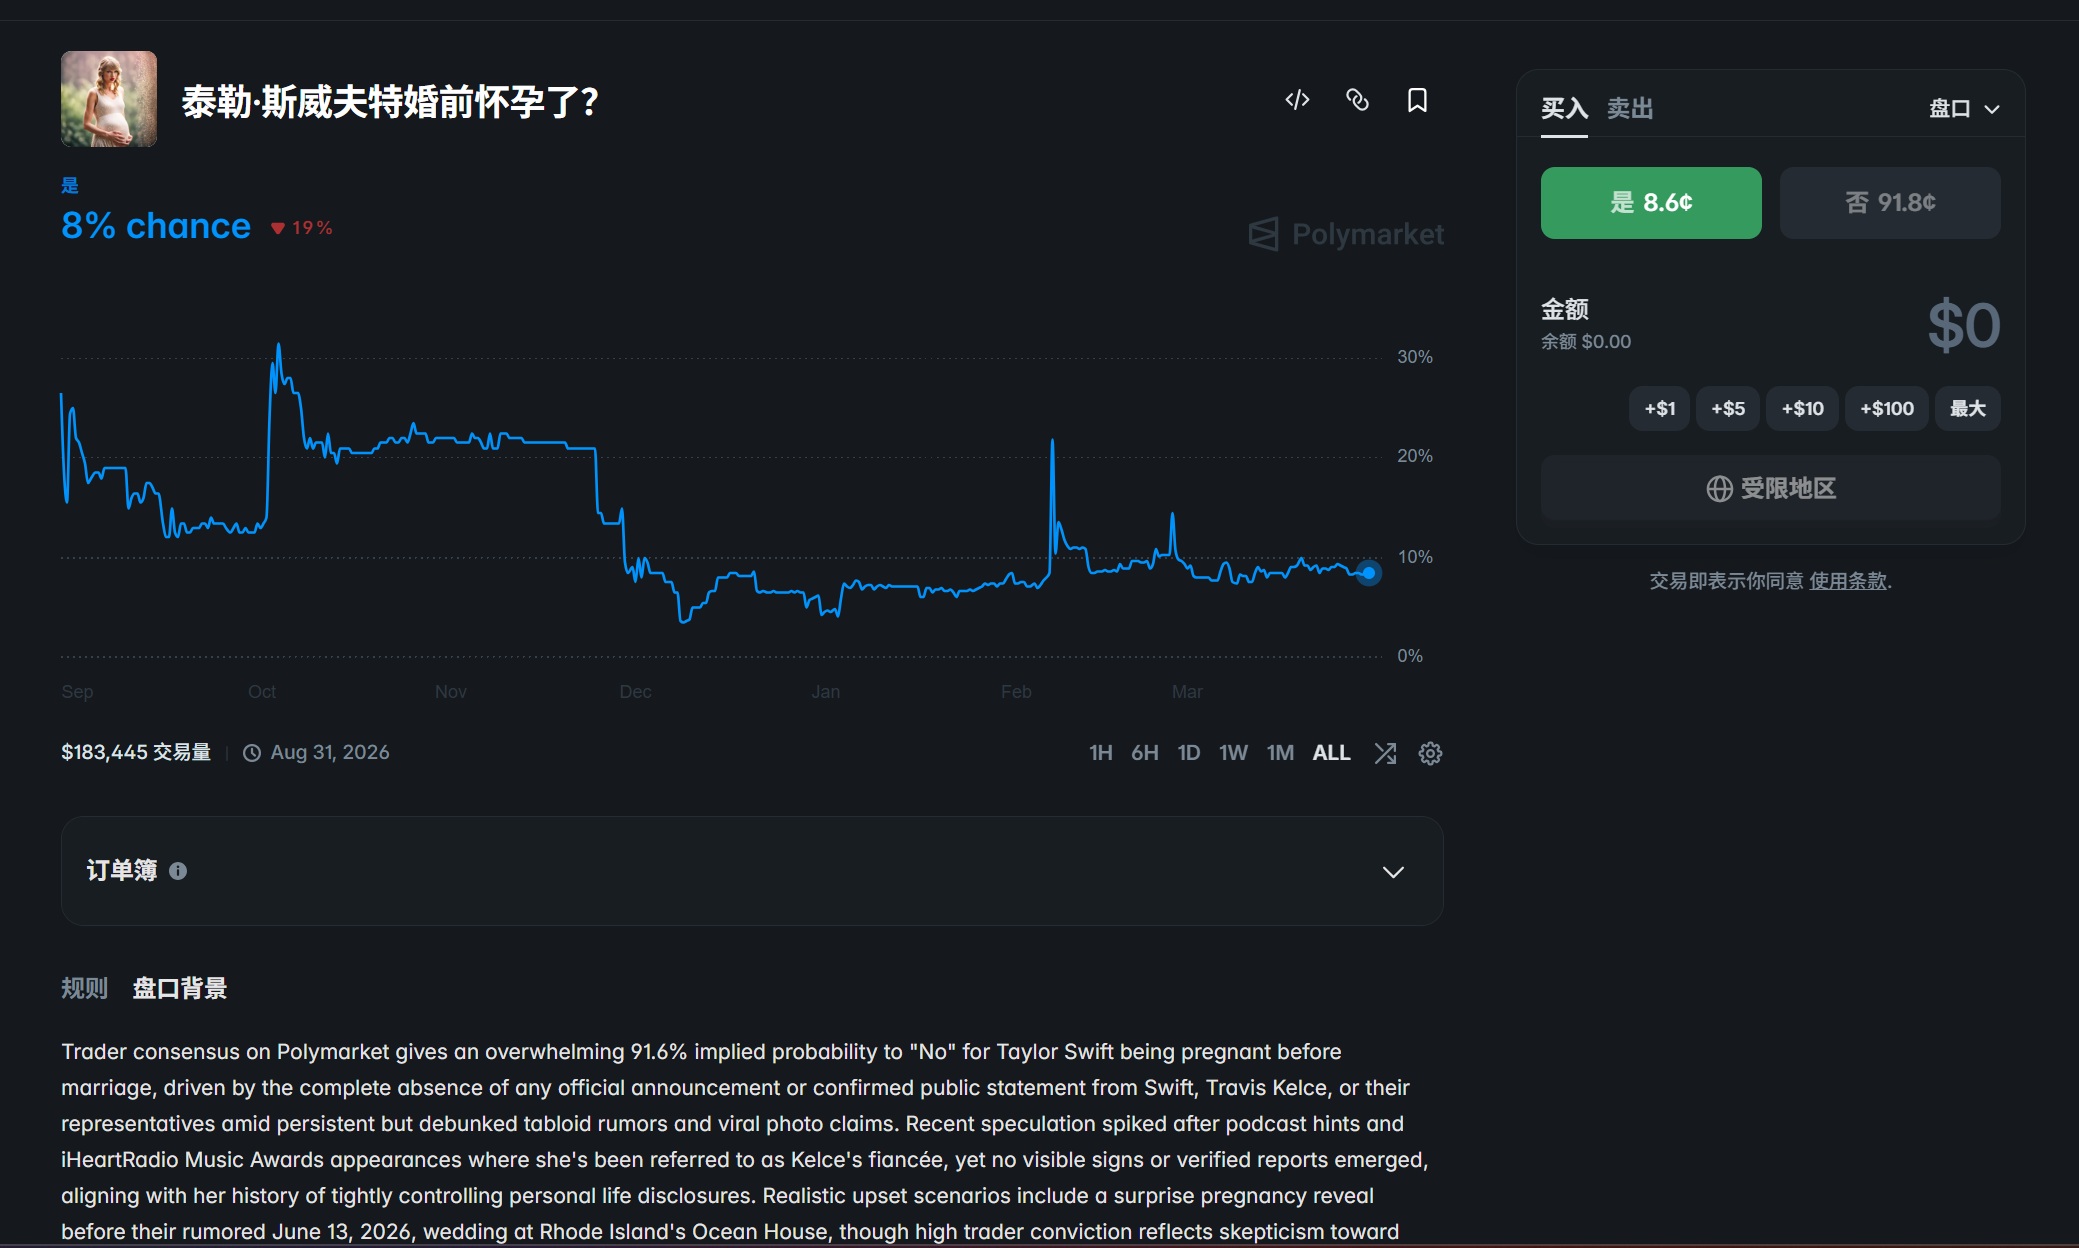The image size is (2079, 1248).
Task: Click the chart shuffle/compare icon
Action: pyautogui.click(x=1385, y=753)
